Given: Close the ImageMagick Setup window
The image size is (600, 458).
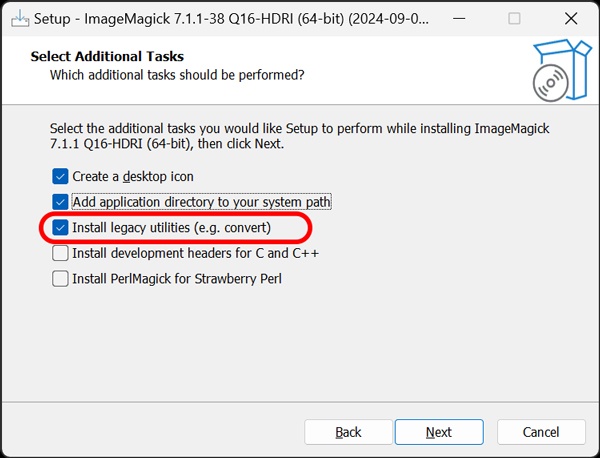Looking at the screenshot, I should click(x=571, y=18).
